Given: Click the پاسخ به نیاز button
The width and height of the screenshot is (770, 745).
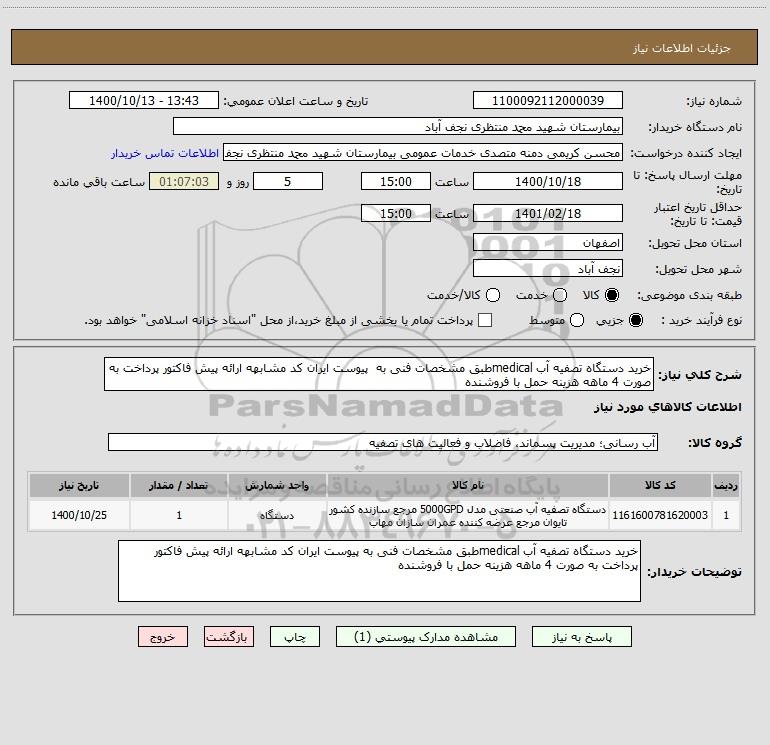Looking at the screenshot, I should (x=581, y=637).
